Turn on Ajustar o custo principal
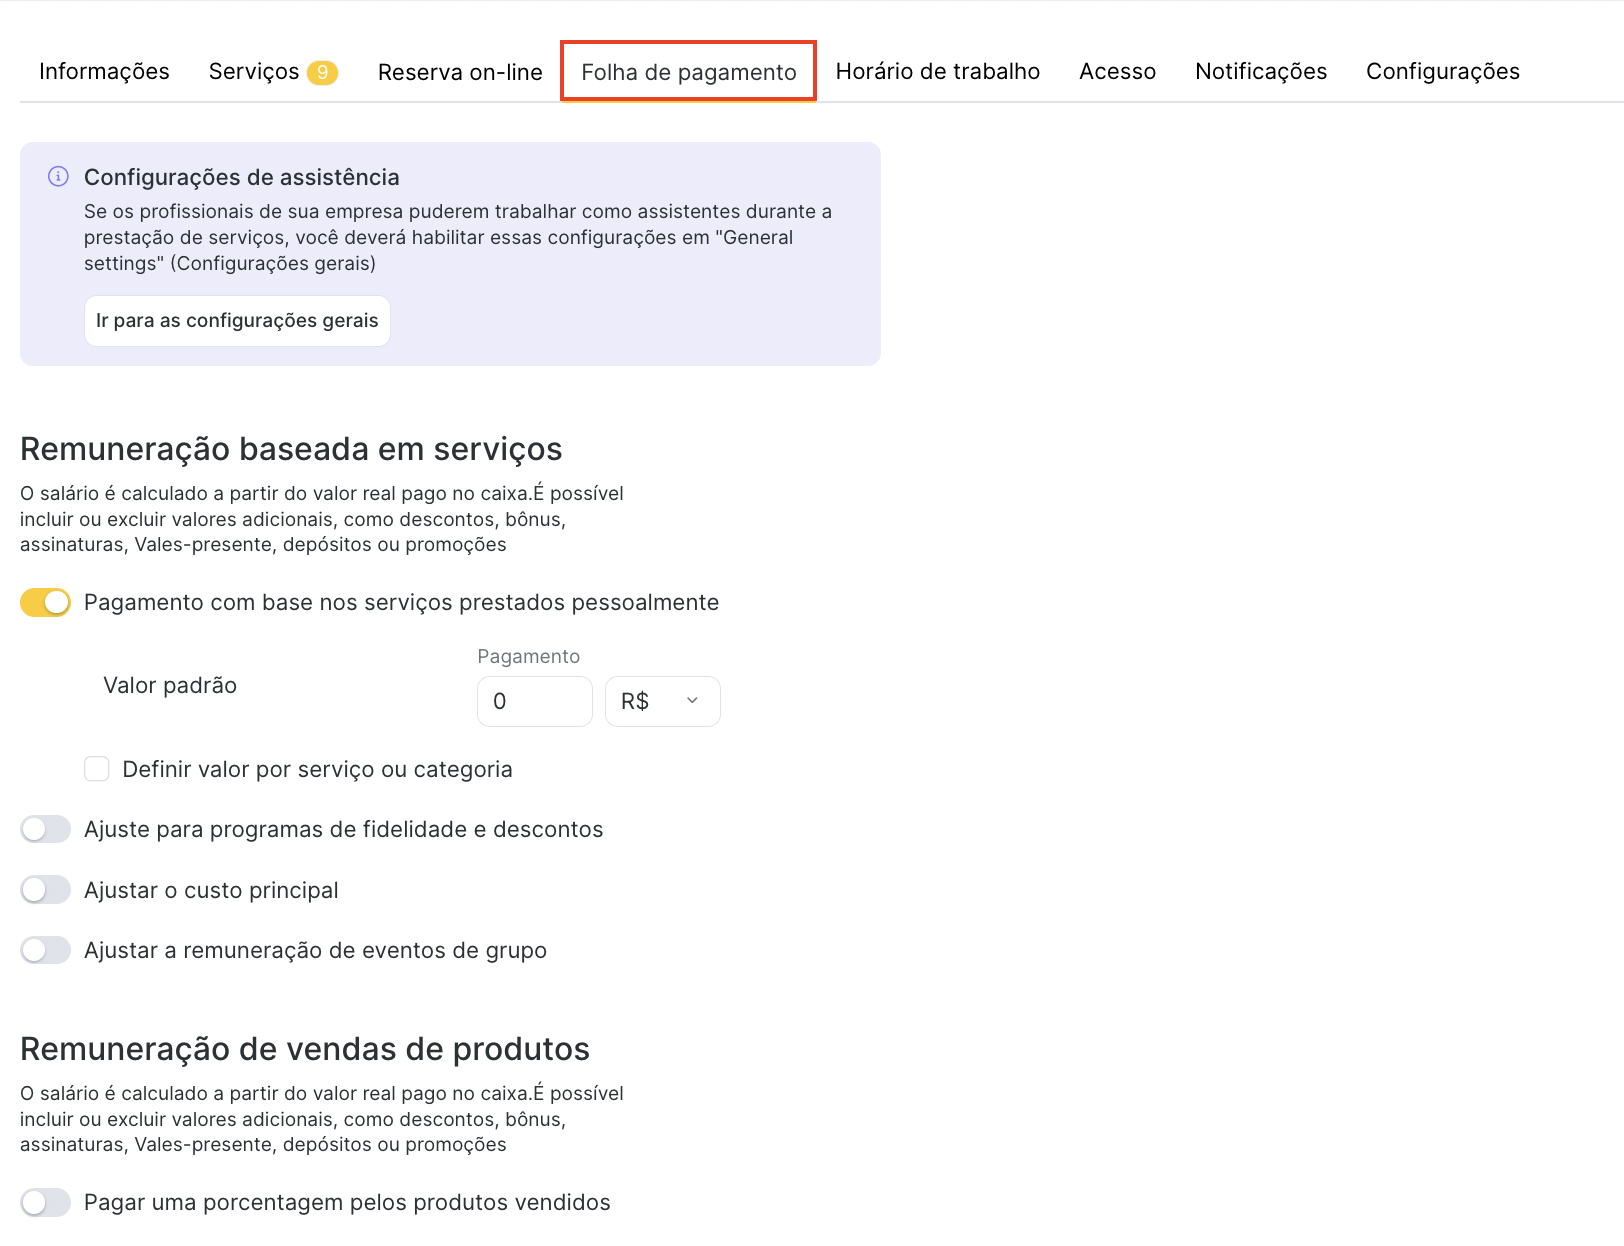This screenshot has height=1246, width=1624. [x=46, y=890]
